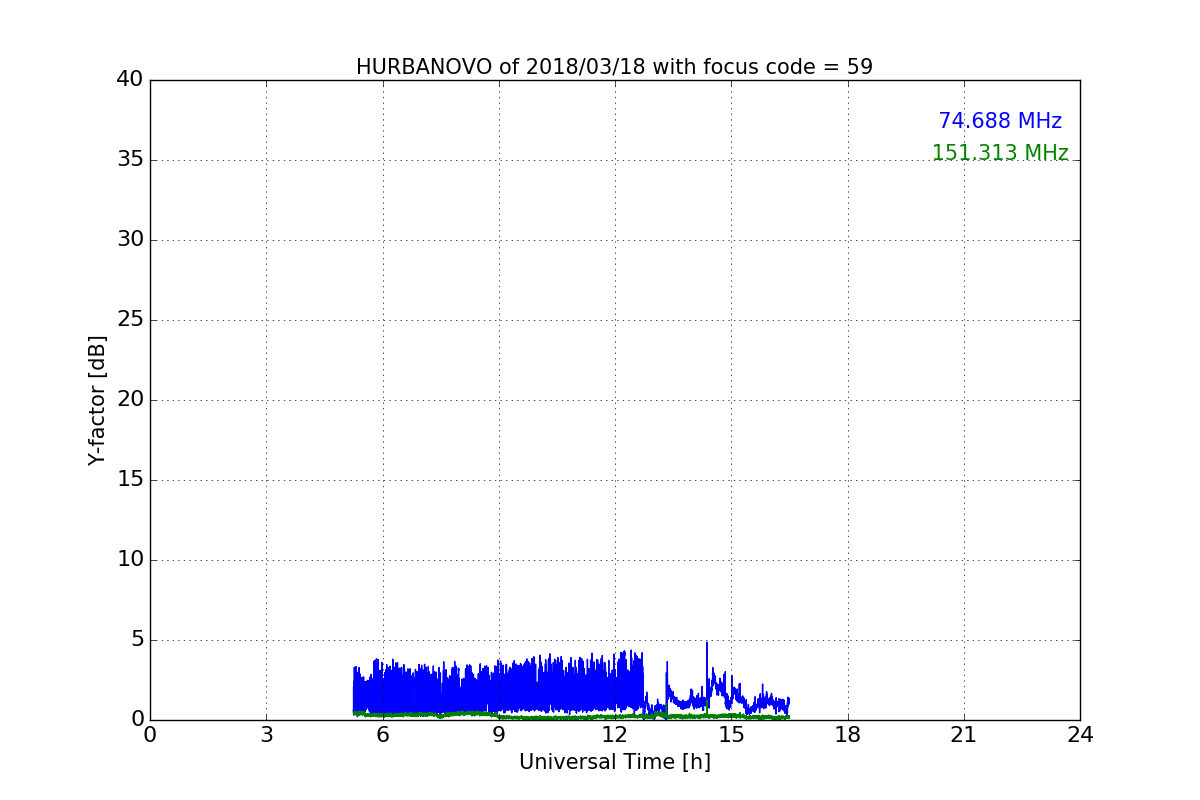The image size is (1200, 800).
Task: Click x-axis tick label 24
Action: pyautogui.click(x=1080, y=735)
